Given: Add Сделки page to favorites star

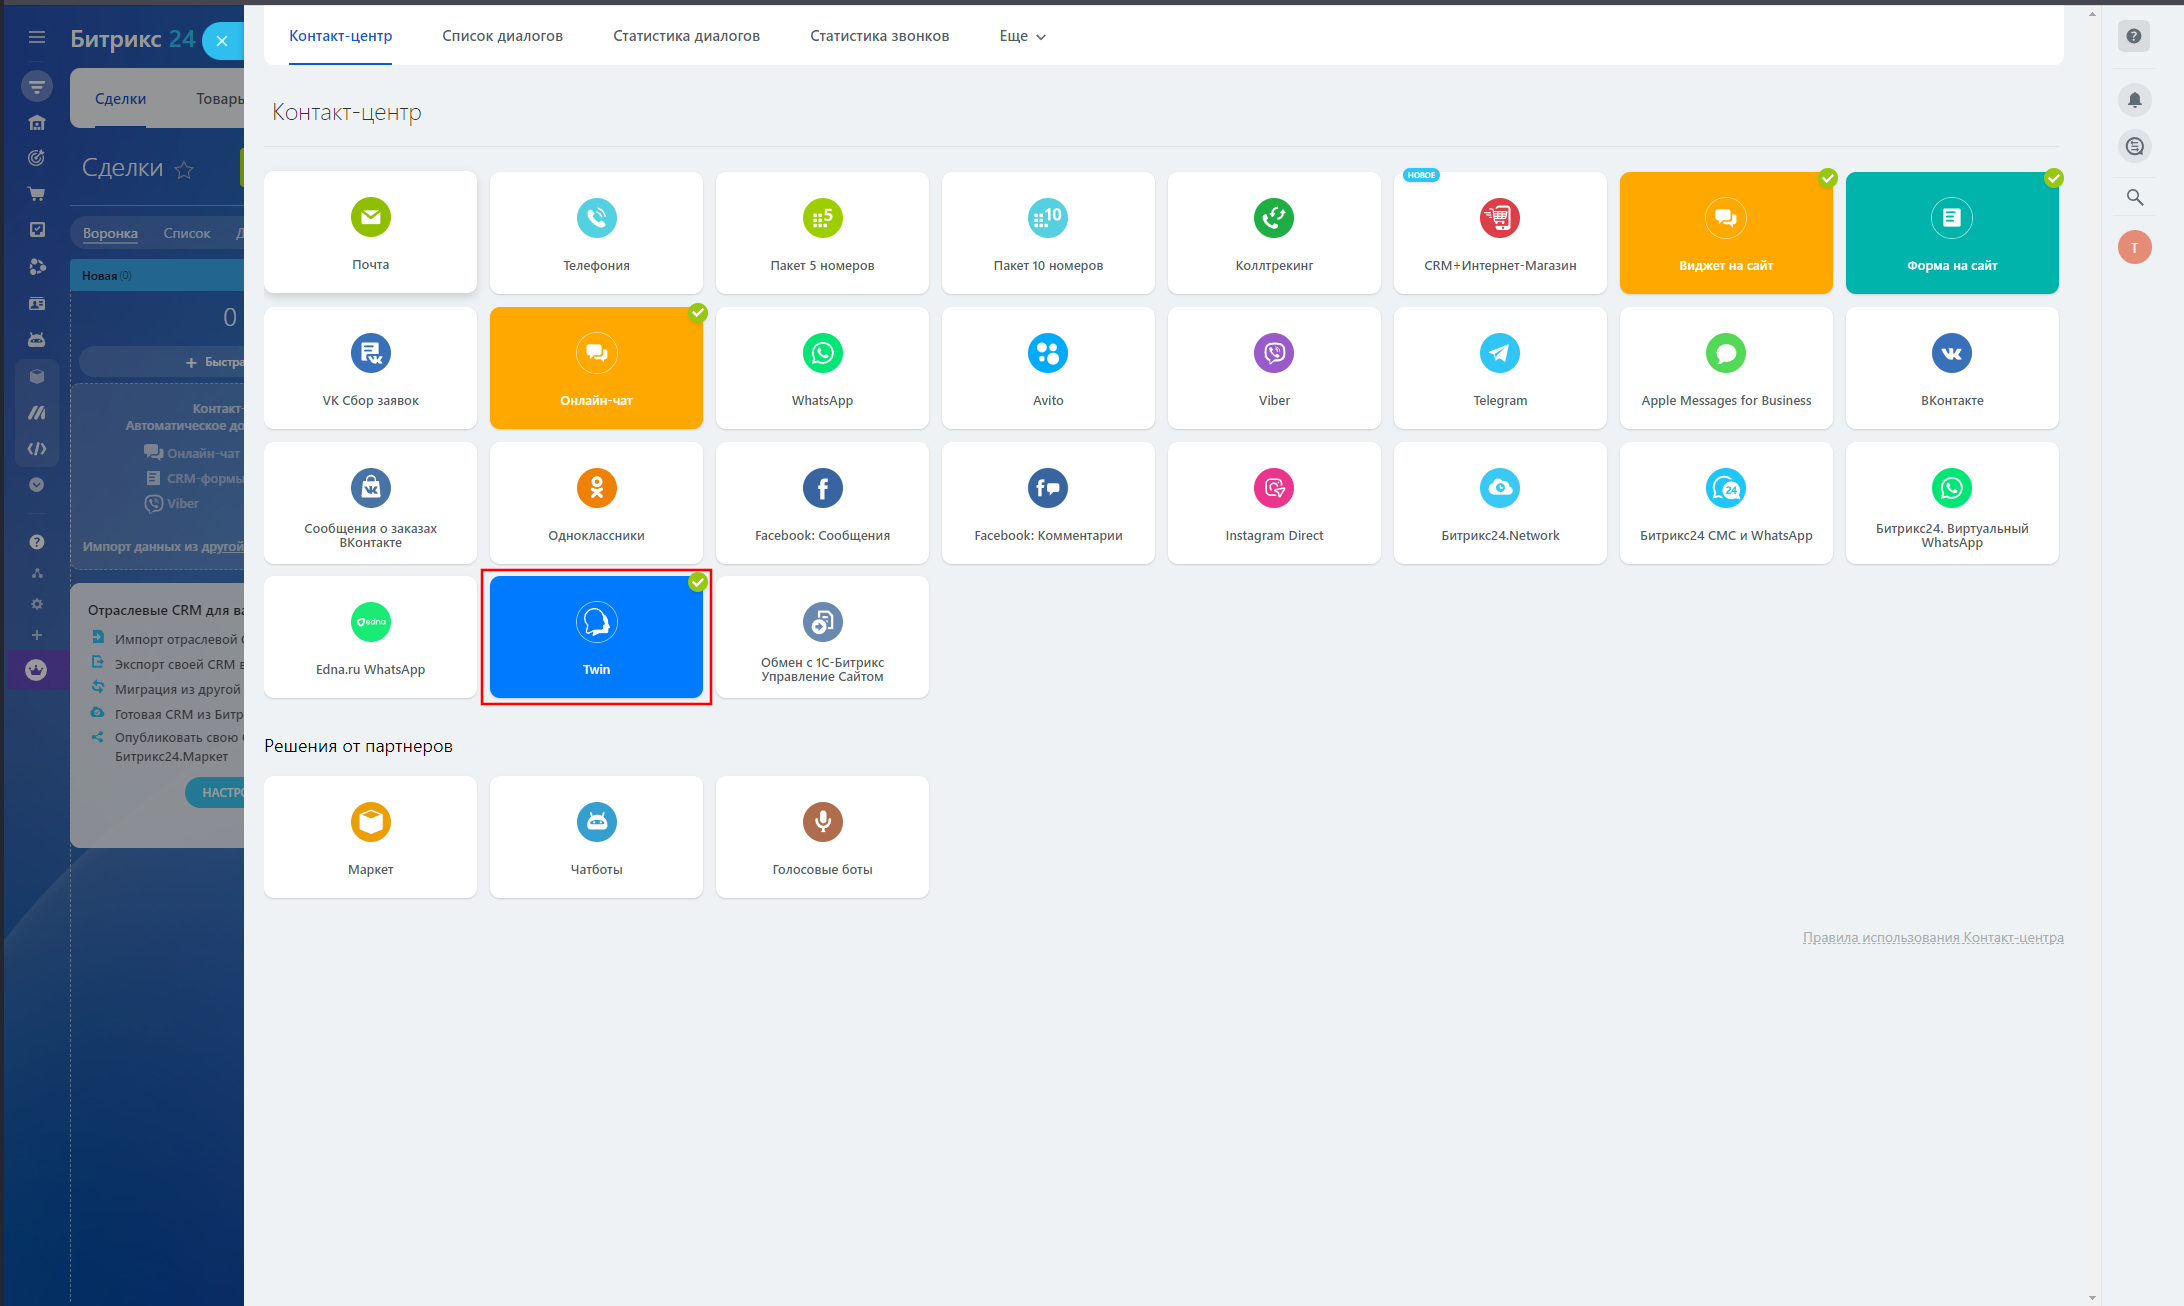Looking at the screenshot, I should (x=184, y=169).
